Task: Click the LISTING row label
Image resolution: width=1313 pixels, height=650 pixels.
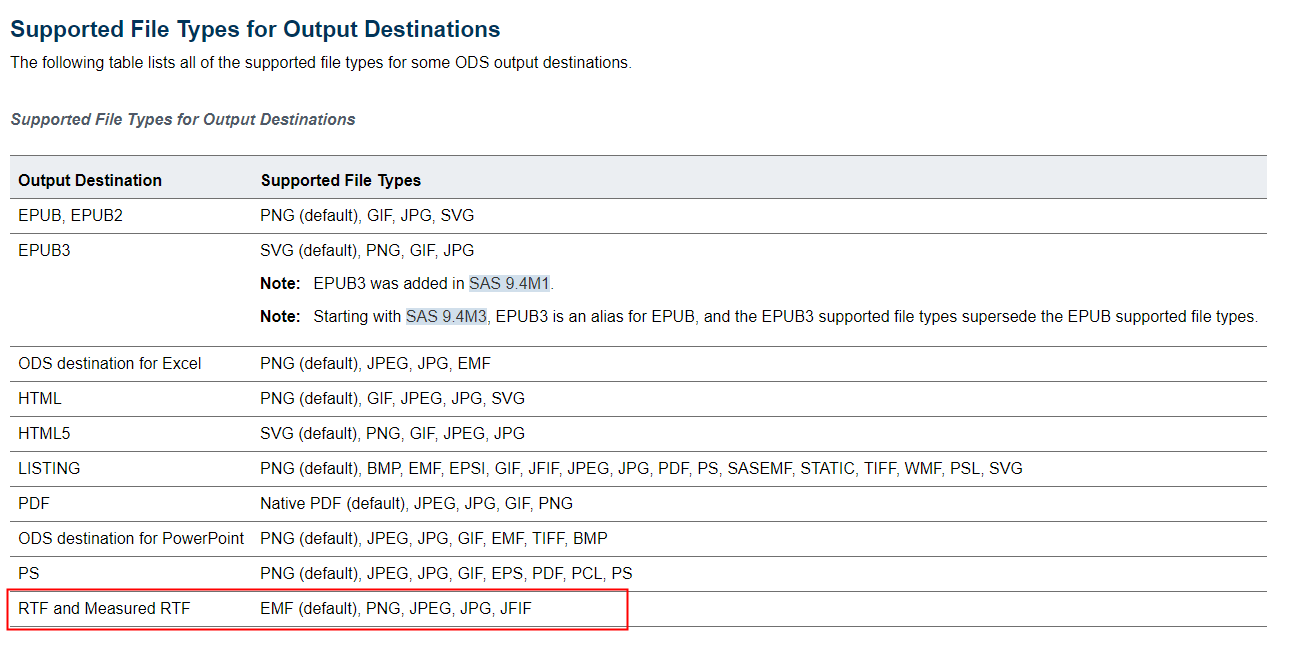Action: [49, 468]
